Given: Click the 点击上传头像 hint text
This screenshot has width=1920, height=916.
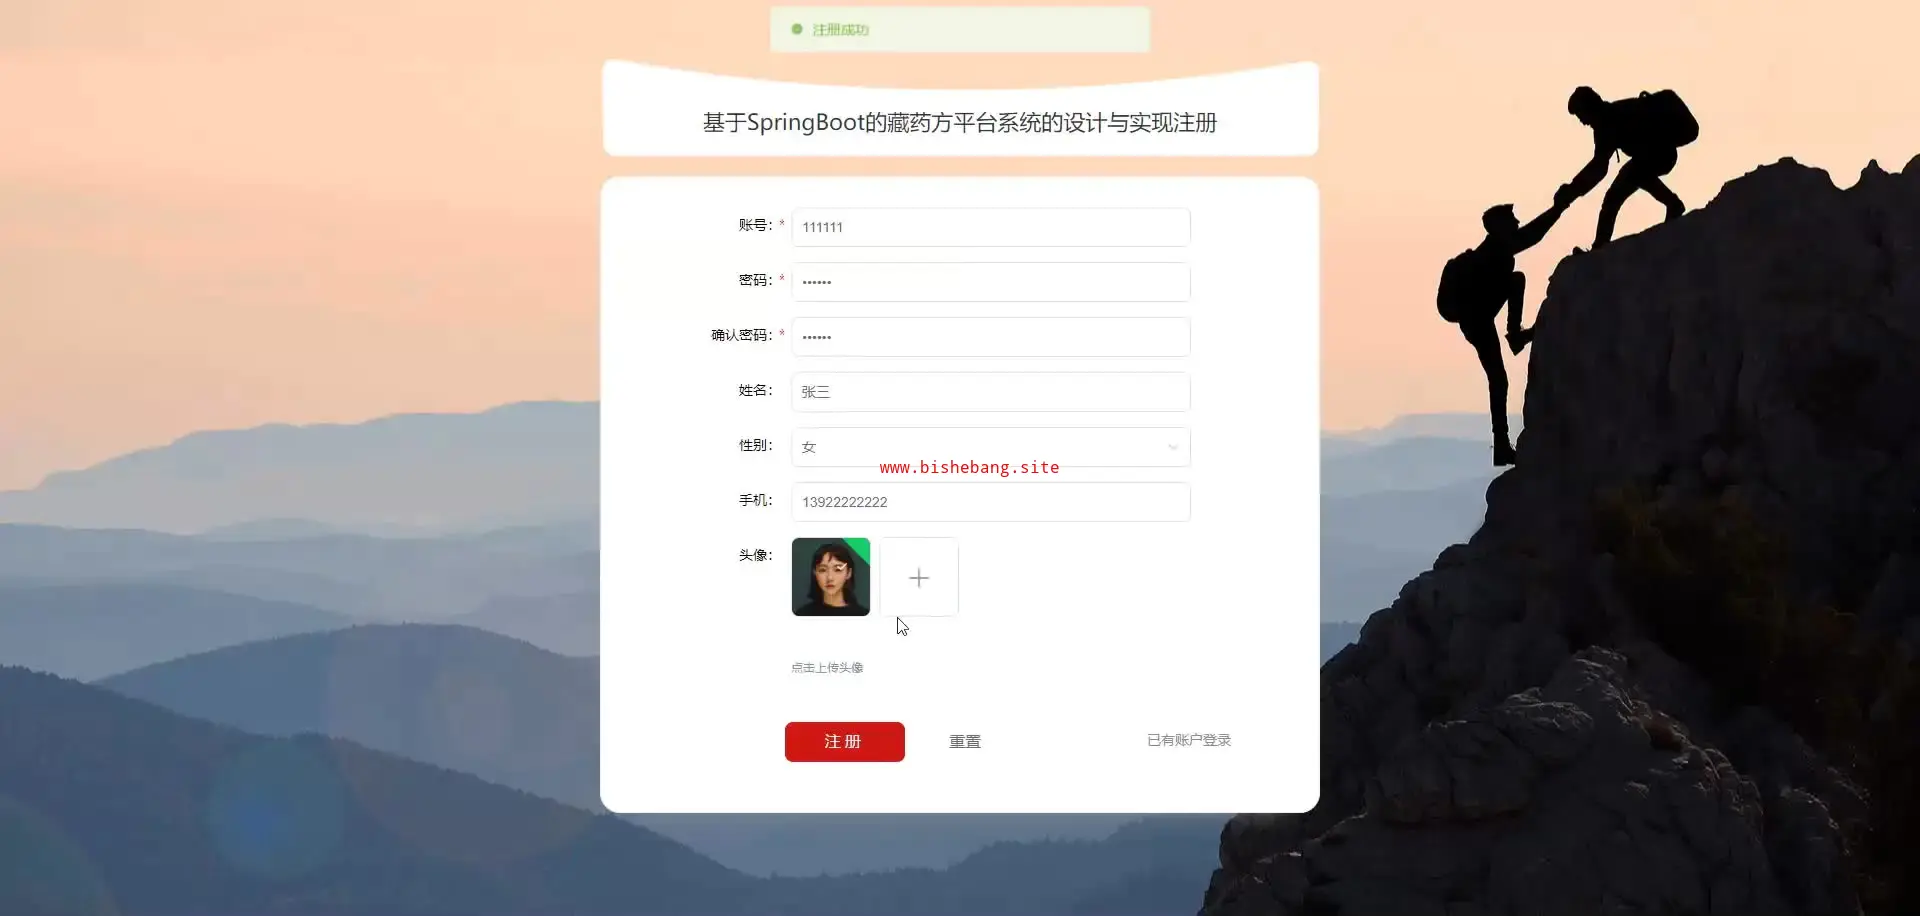Looking at the screenshot, I should (x=827, y=667).
